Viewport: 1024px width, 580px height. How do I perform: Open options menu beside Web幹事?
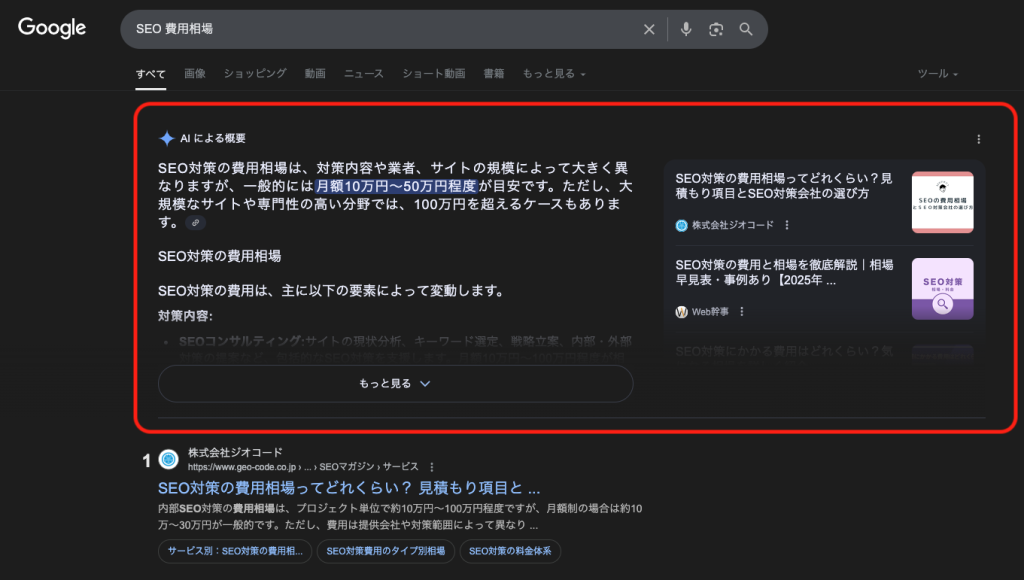pyautogui.click(x=742, y=312)
